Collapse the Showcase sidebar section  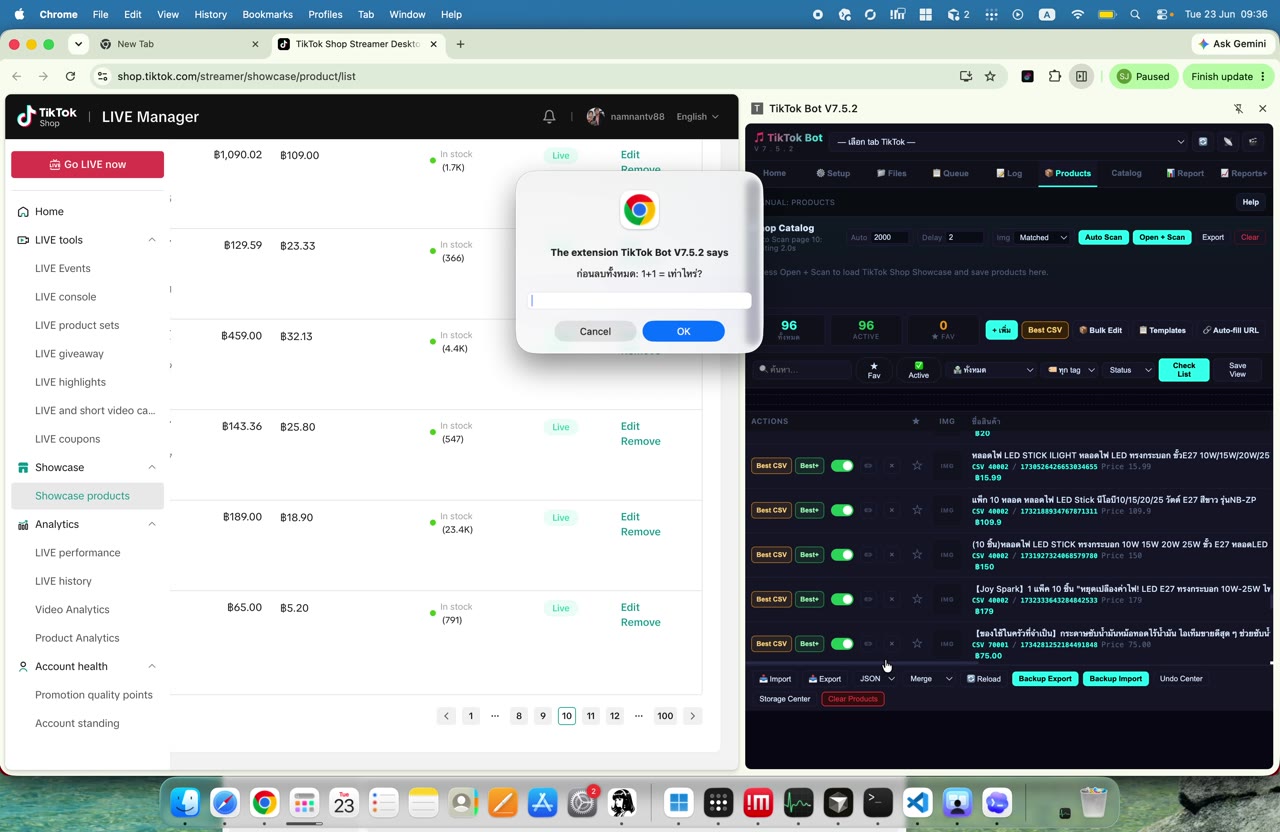[x=152, y=467]
